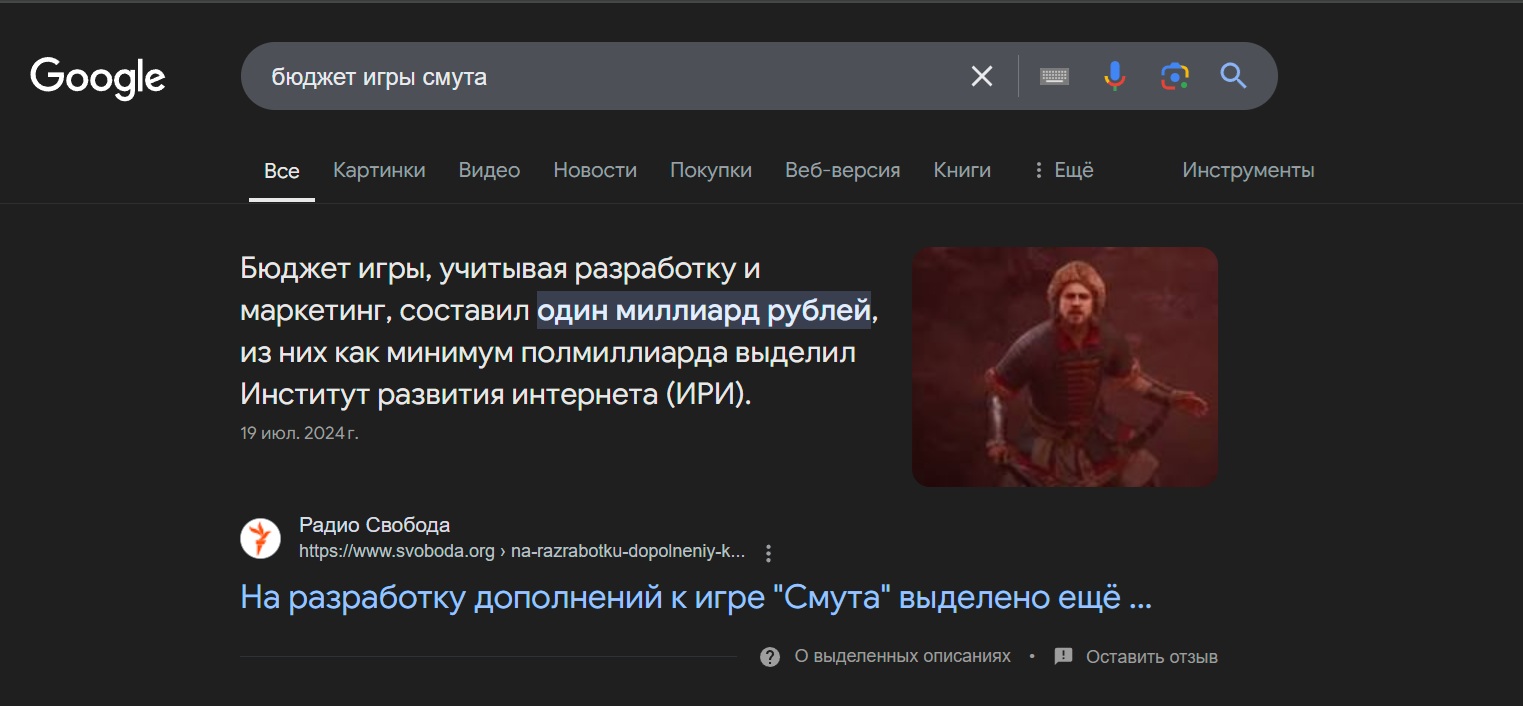Click the question mark help icon
The image size is (1523, 706).
point(770,657)
